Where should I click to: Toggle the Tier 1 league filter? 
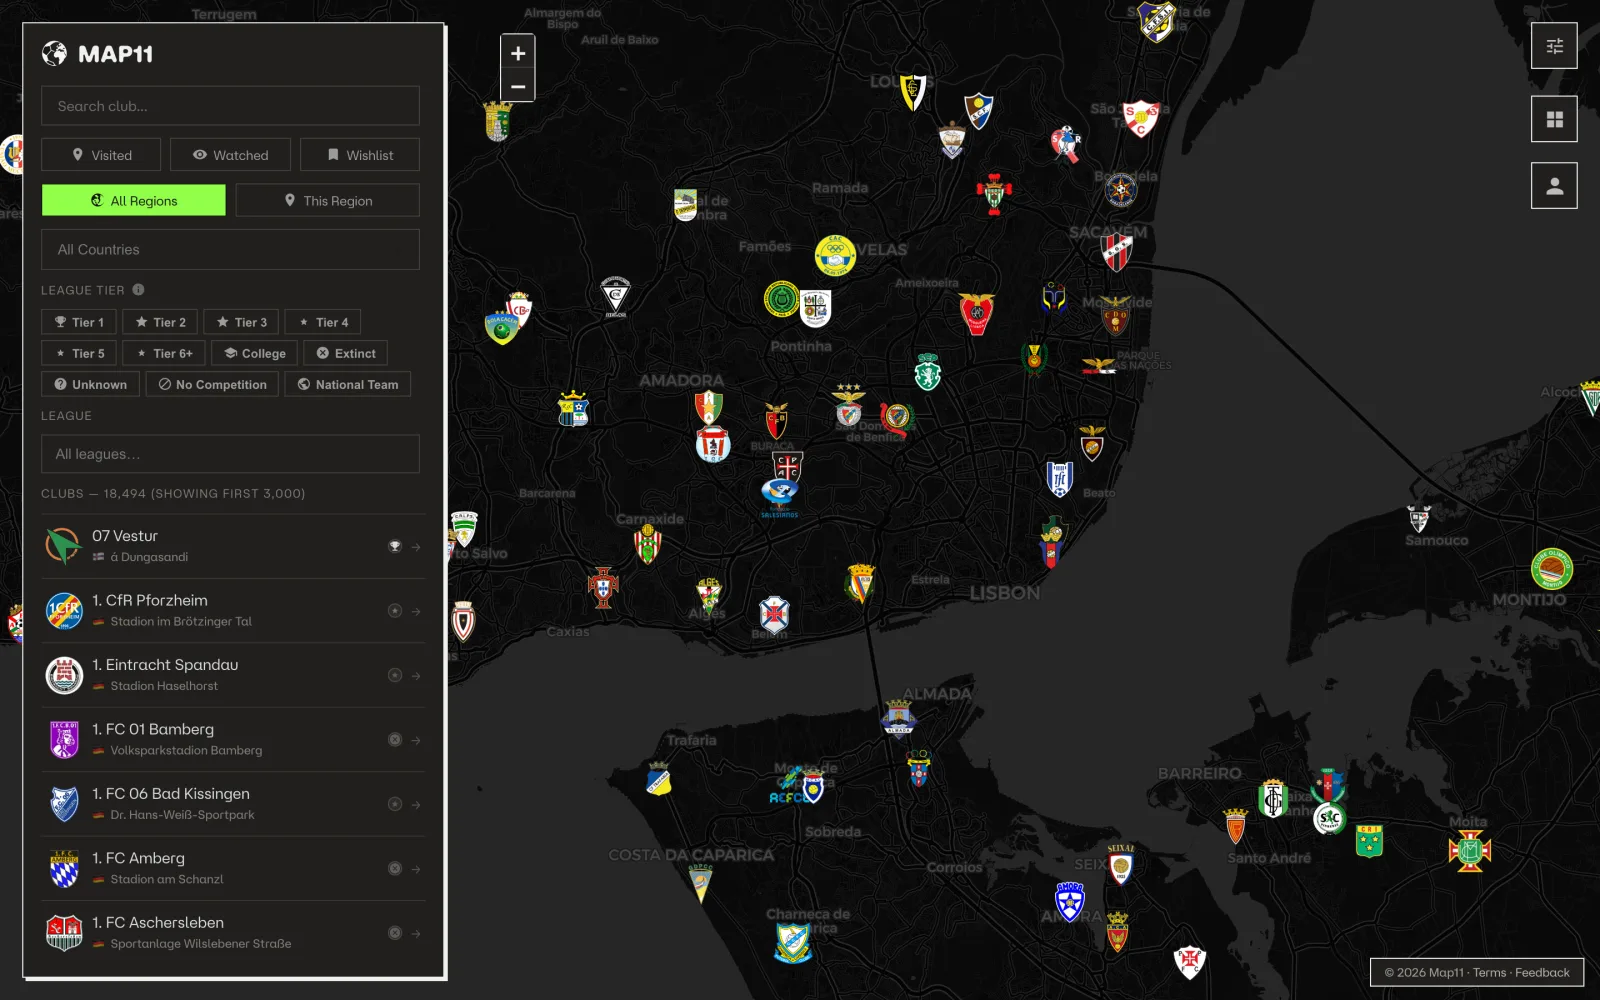coord(79,322)
